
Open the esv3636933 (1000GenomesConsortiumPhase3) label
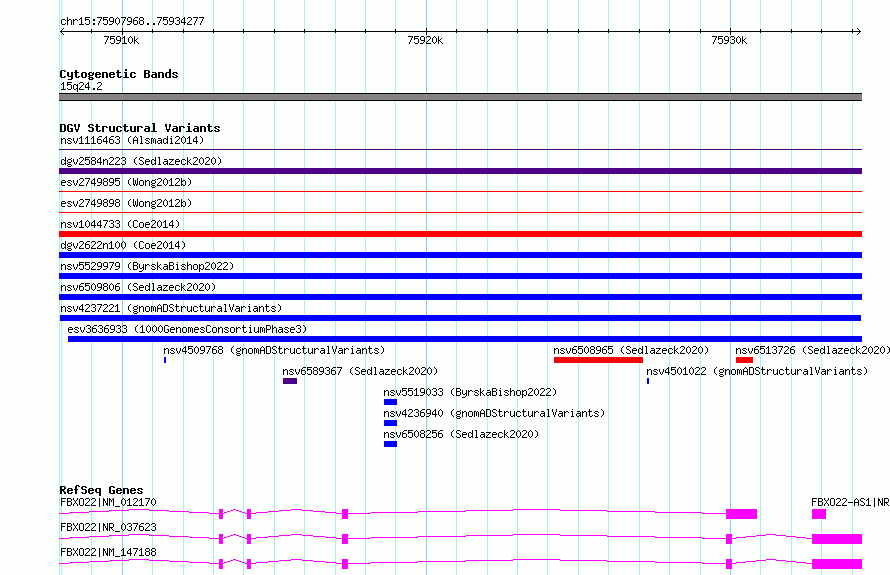tap(187, 329)
